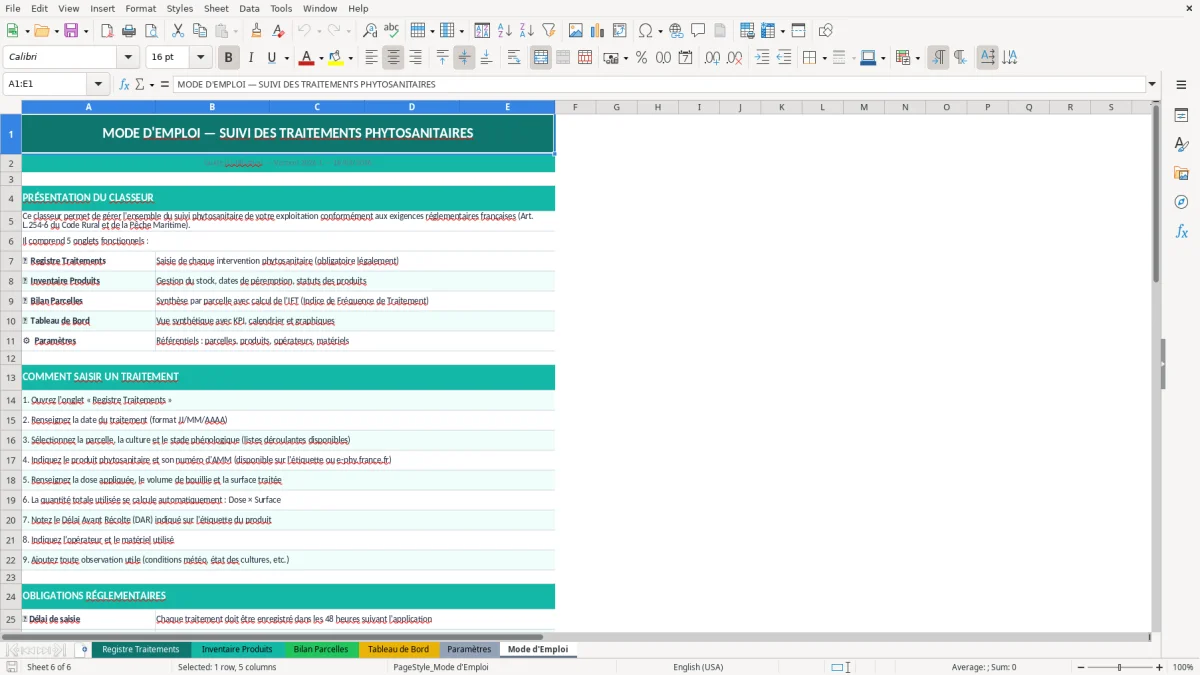
Task: Click the Increase Indent icon
Action: click(x=762, y=58)
